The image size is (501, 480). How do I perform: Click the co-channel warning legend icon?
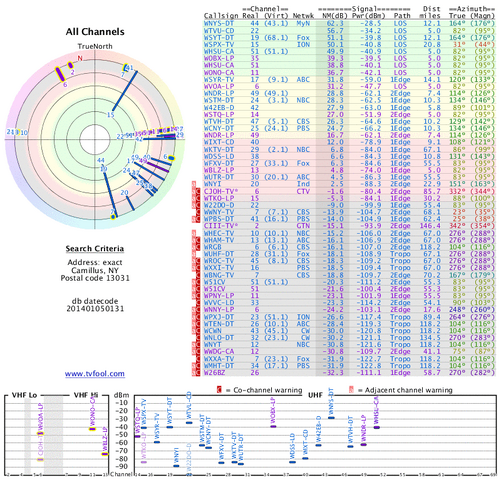click(219, 390)
